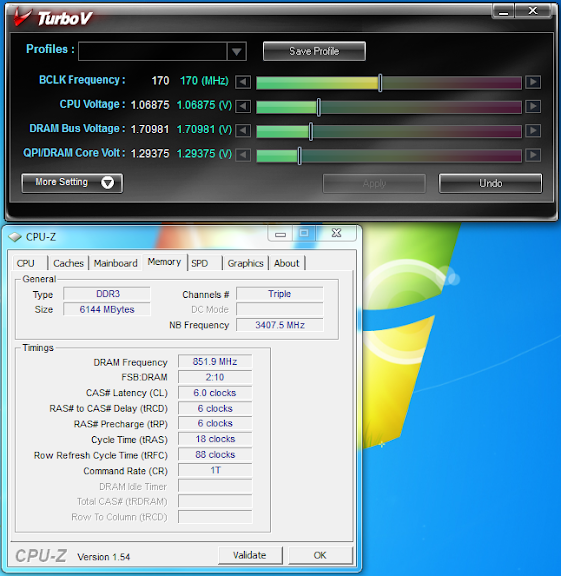Click the QPI/DRAM Core Volt increase arrow
Viewport: 561px width, 576px height.
point(533,155)
